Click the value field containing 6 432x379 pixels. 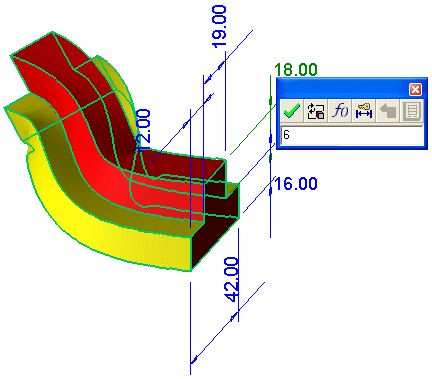[352, 135]
